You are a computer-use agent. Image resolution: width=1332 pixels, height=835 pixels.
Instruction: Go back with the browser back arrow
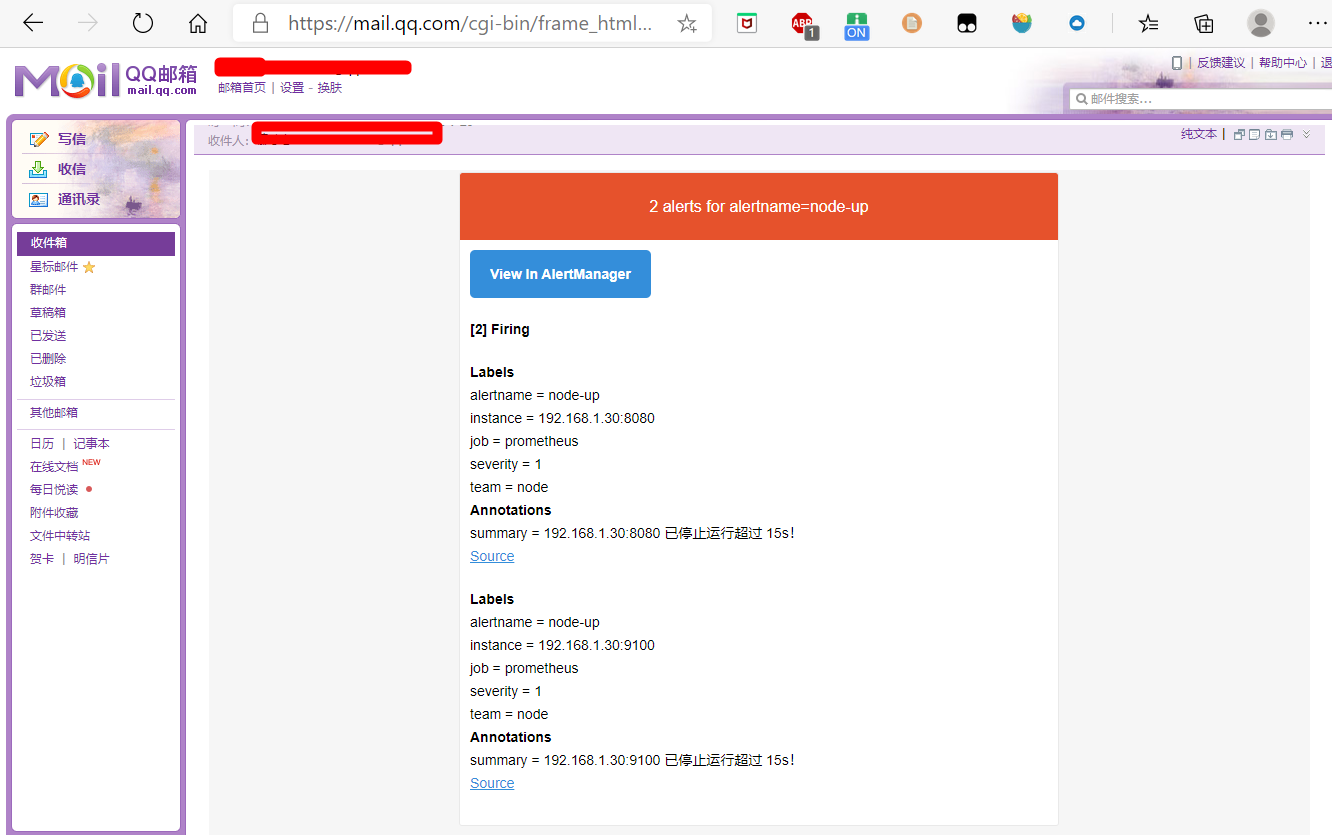(33, 23)
